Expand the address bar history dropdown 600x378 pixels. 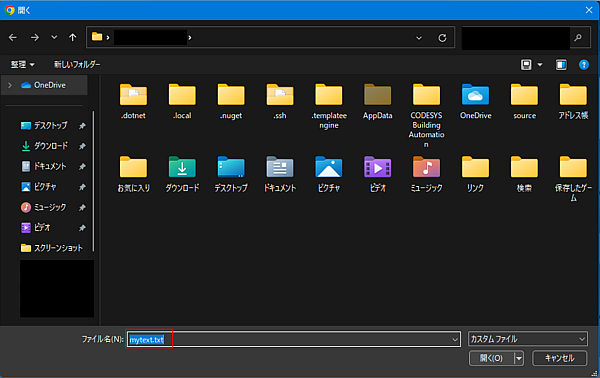(x=419, y=38)
